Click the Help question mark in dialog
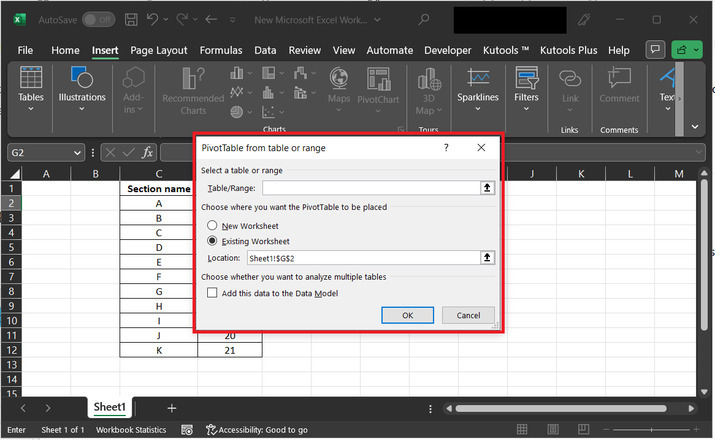Viewport: 715px width, 440px height. [x=445, y=148]
